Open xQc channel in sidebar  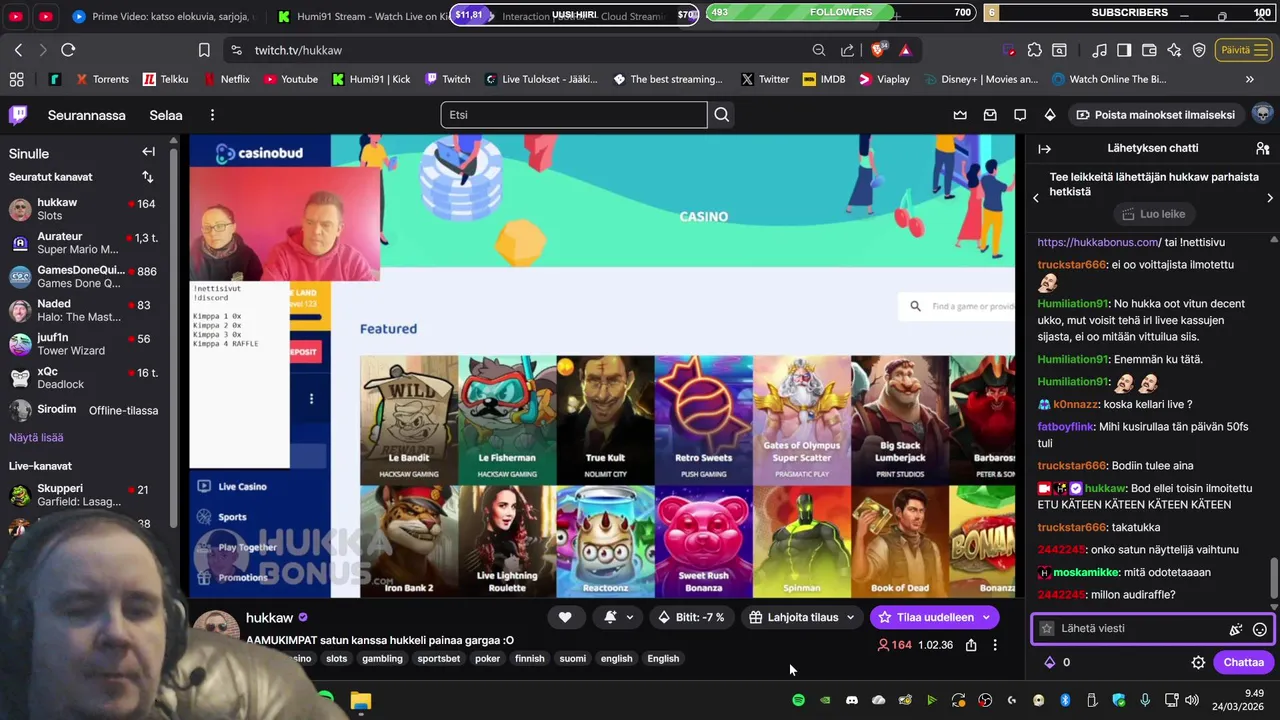tap(84, 377)
